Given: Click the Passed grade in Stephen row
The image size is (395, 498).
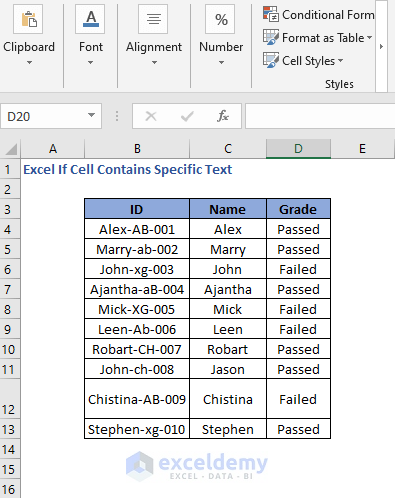Looking at the screenshot, I should point(298,429).
